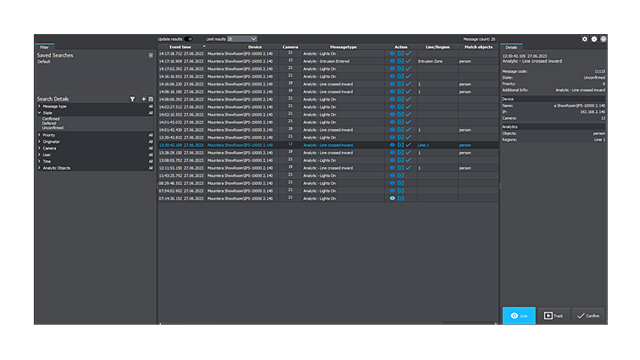Sort by Match objects column header
This screenshot has width=640, height=360.
click(x=478, y=47)
